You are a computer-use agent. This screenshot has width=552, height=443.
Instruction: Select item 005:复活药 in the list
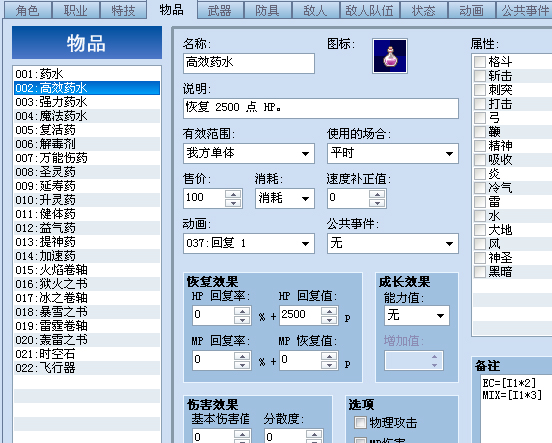tap(87, 130)
